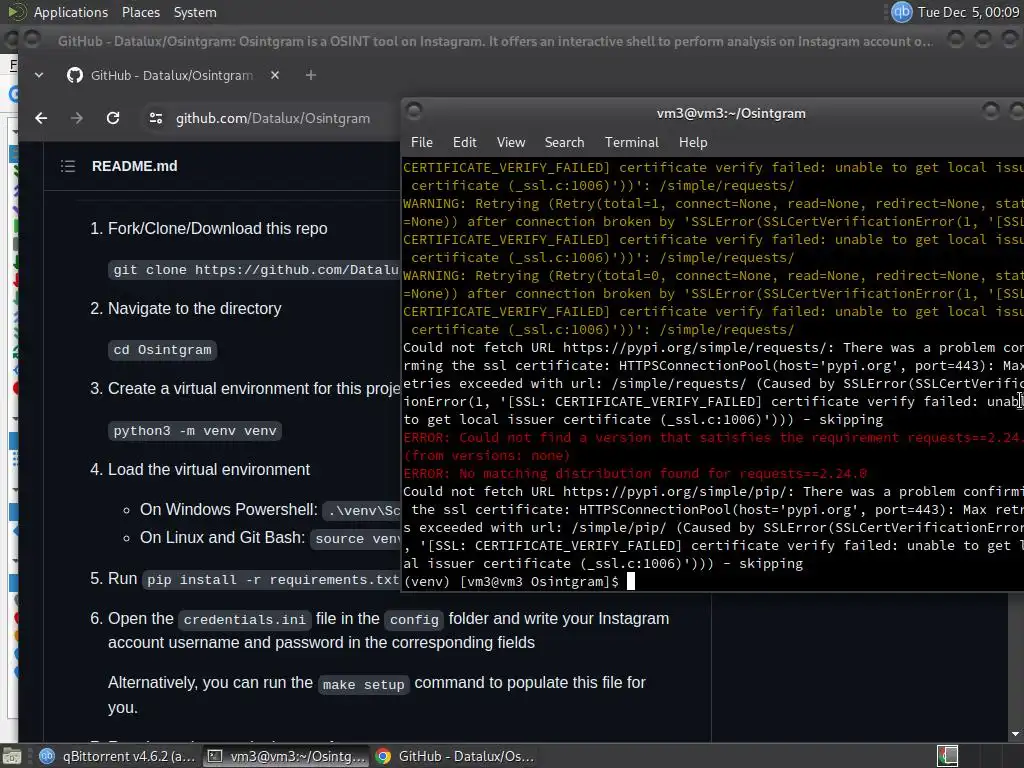This screenshot has height=768, width=1024.
Task: Switch to vm3@vm3:~/Osintgram taskbar entry
Action: pos(286,756)
